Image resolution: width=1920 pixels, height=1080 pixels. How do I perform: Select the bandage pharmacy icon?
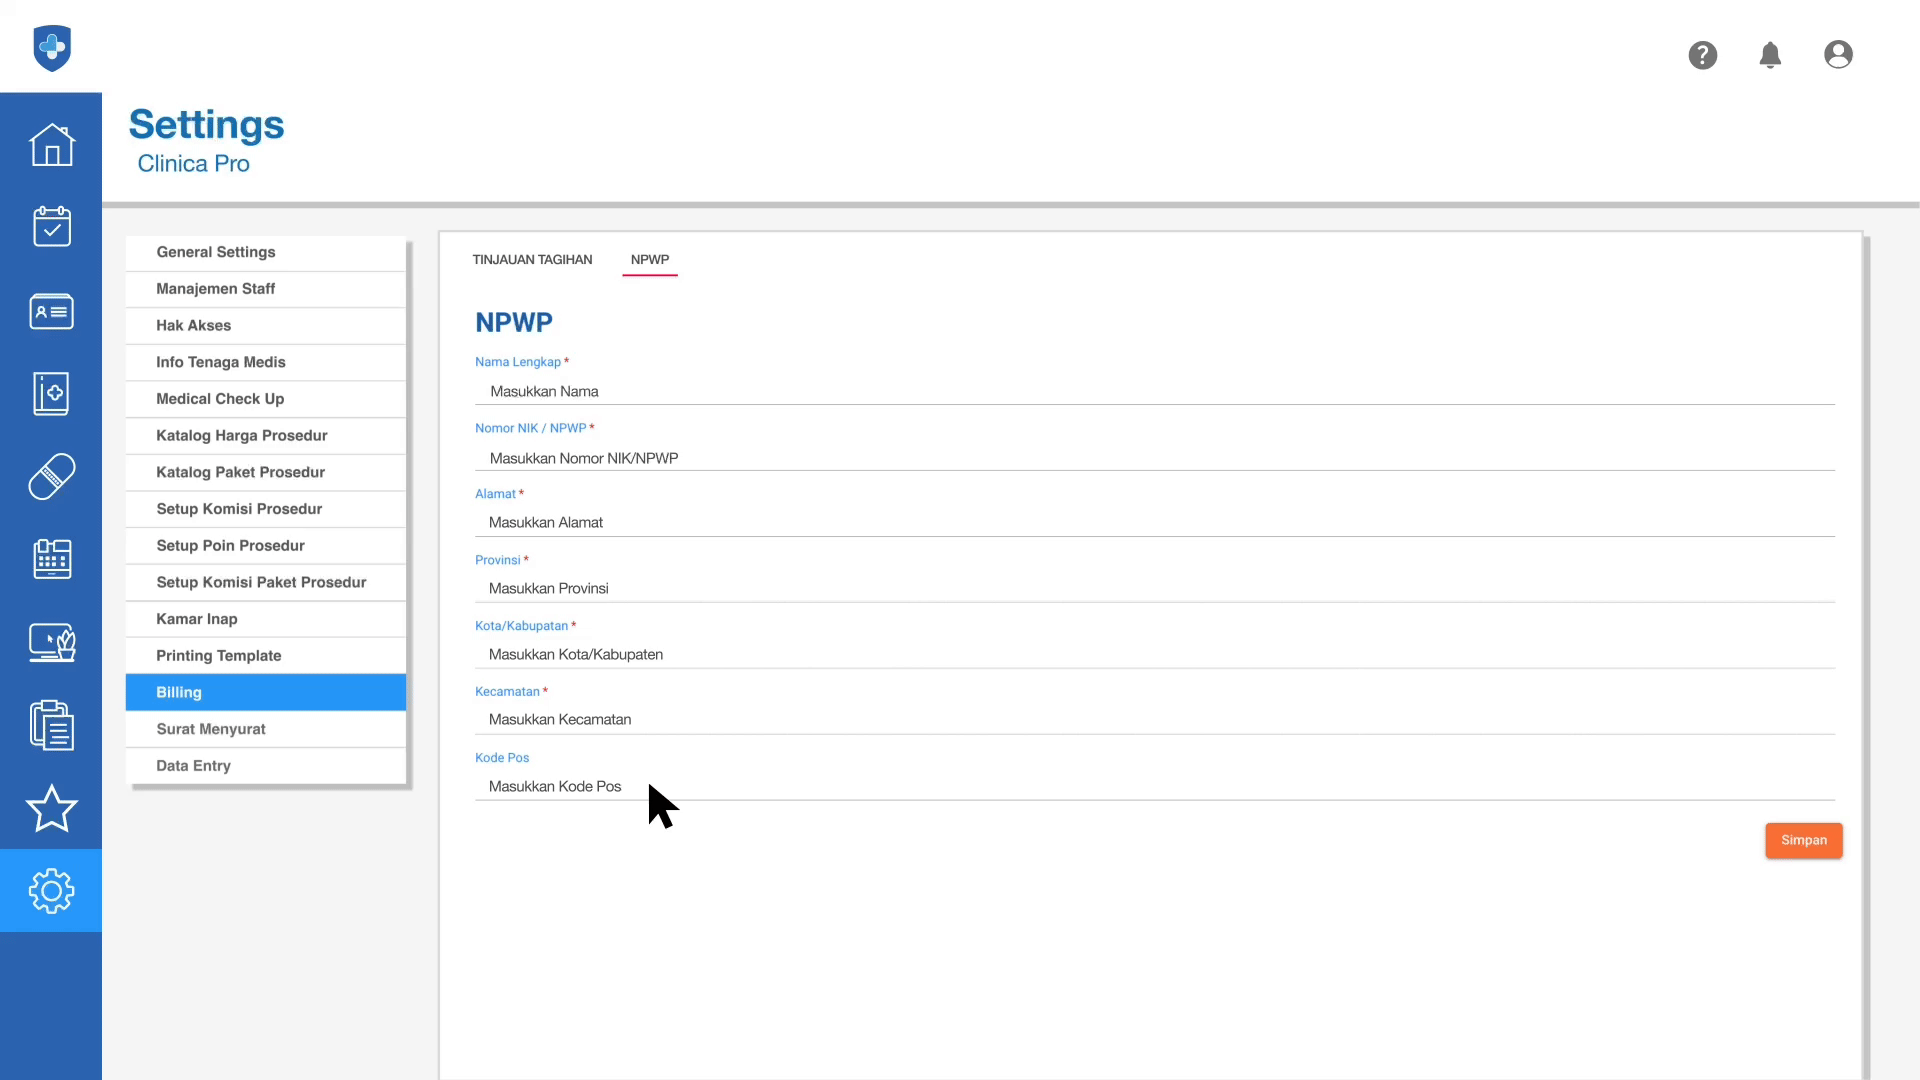[51, 476]
